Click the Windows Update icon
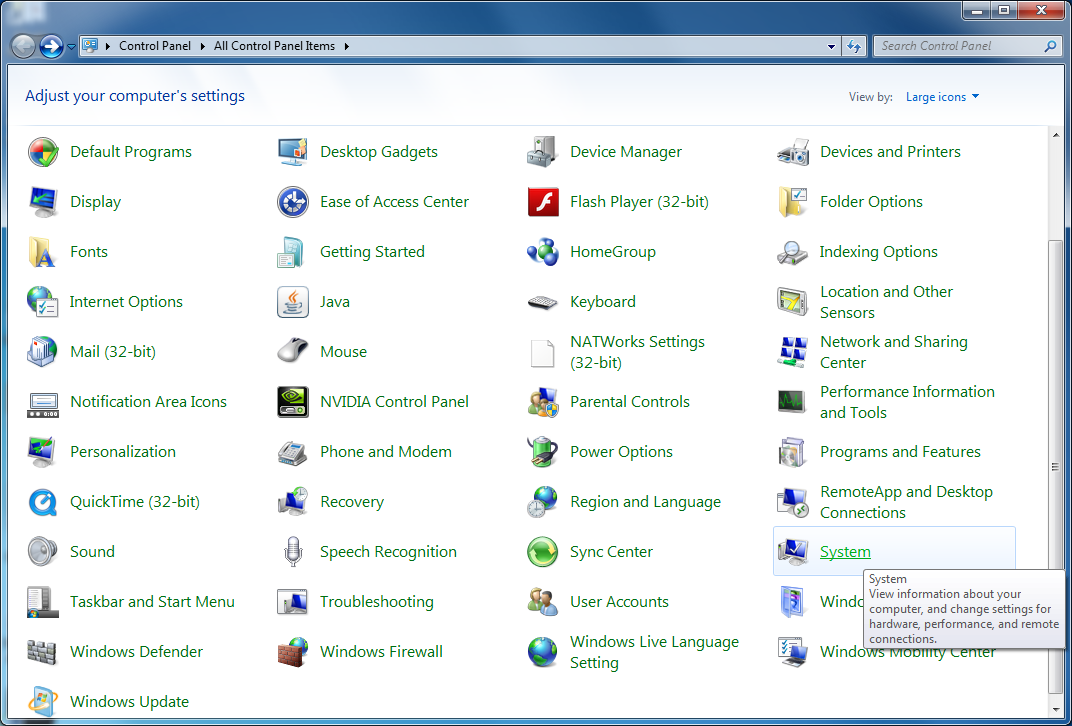The height and width of the screenshot is (726, 1072). pos(43,701)
